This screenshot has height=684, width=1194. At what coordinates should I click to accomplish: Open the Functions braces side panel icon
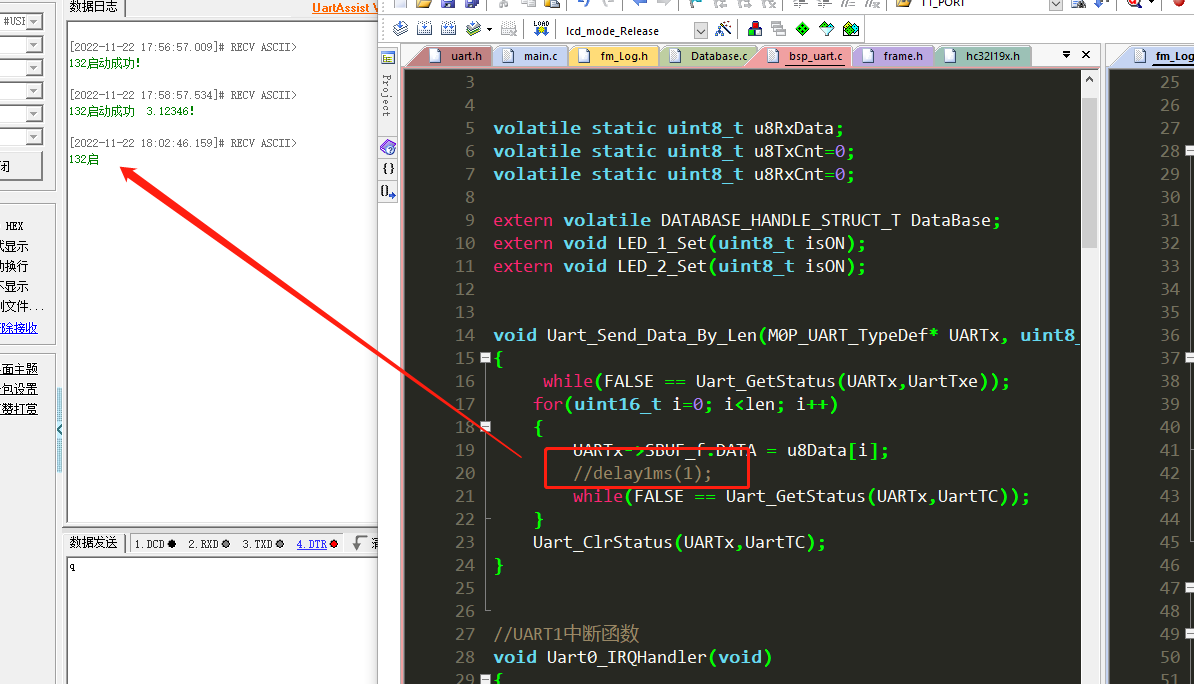[x=388, y=169]
